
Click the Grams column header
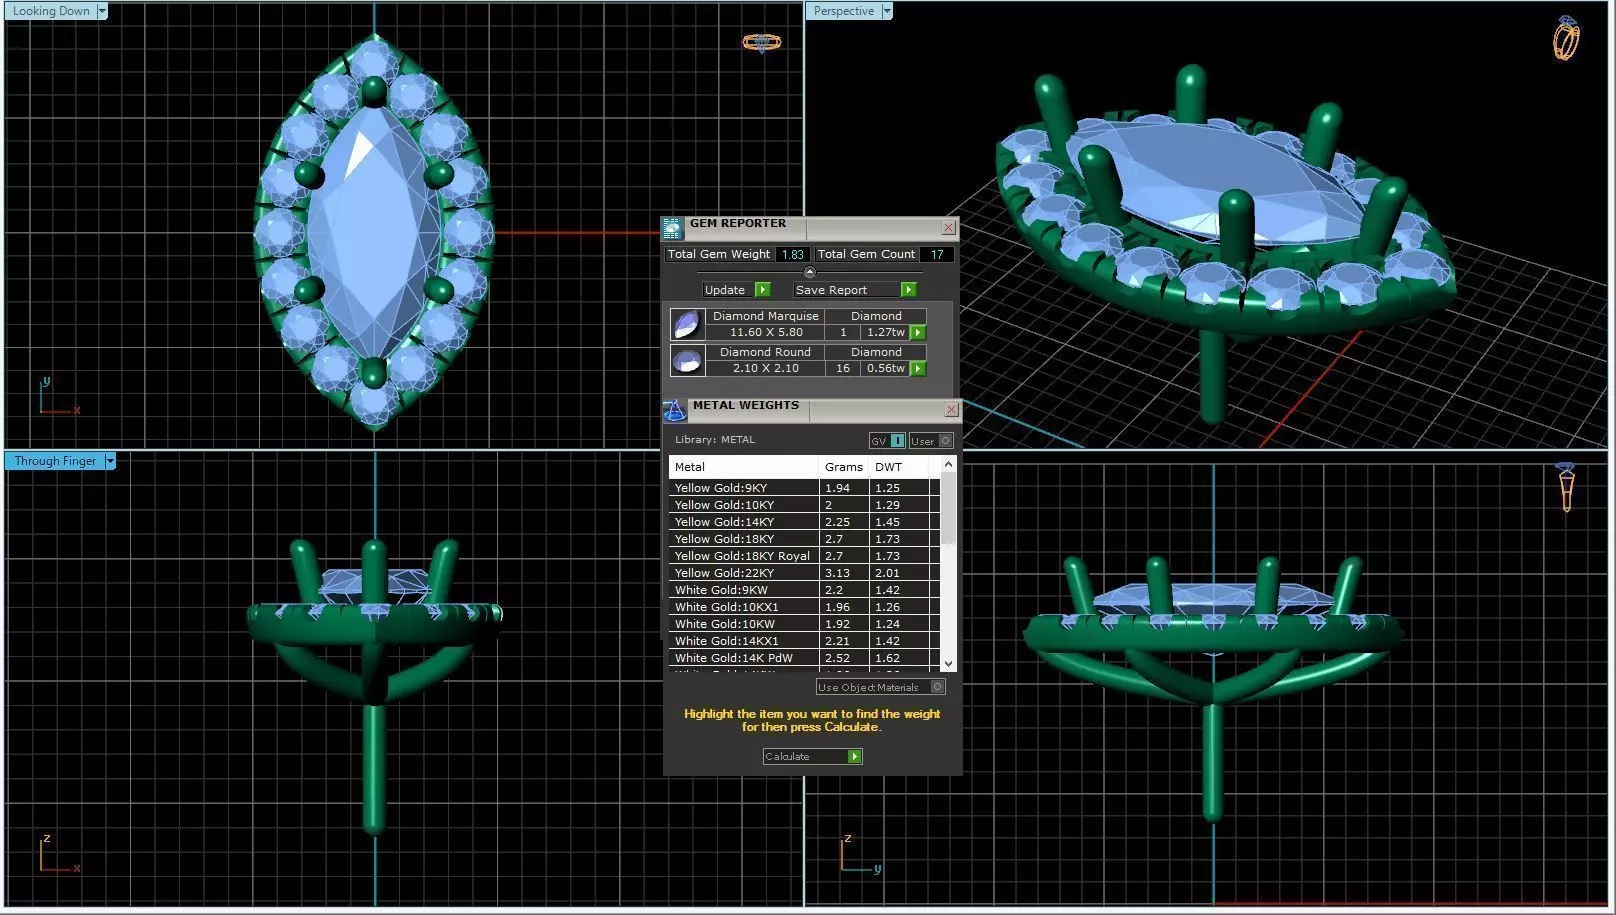(x=844, y=467)
